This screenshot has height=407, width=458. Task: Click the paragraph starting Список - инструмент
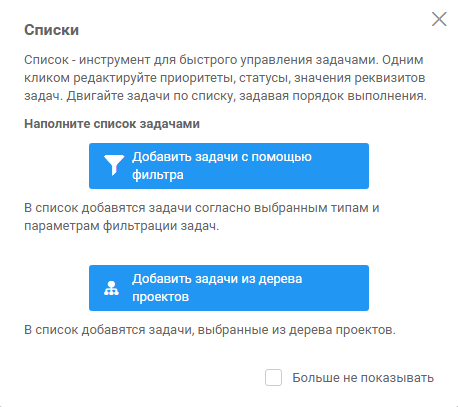pos(225,78)
